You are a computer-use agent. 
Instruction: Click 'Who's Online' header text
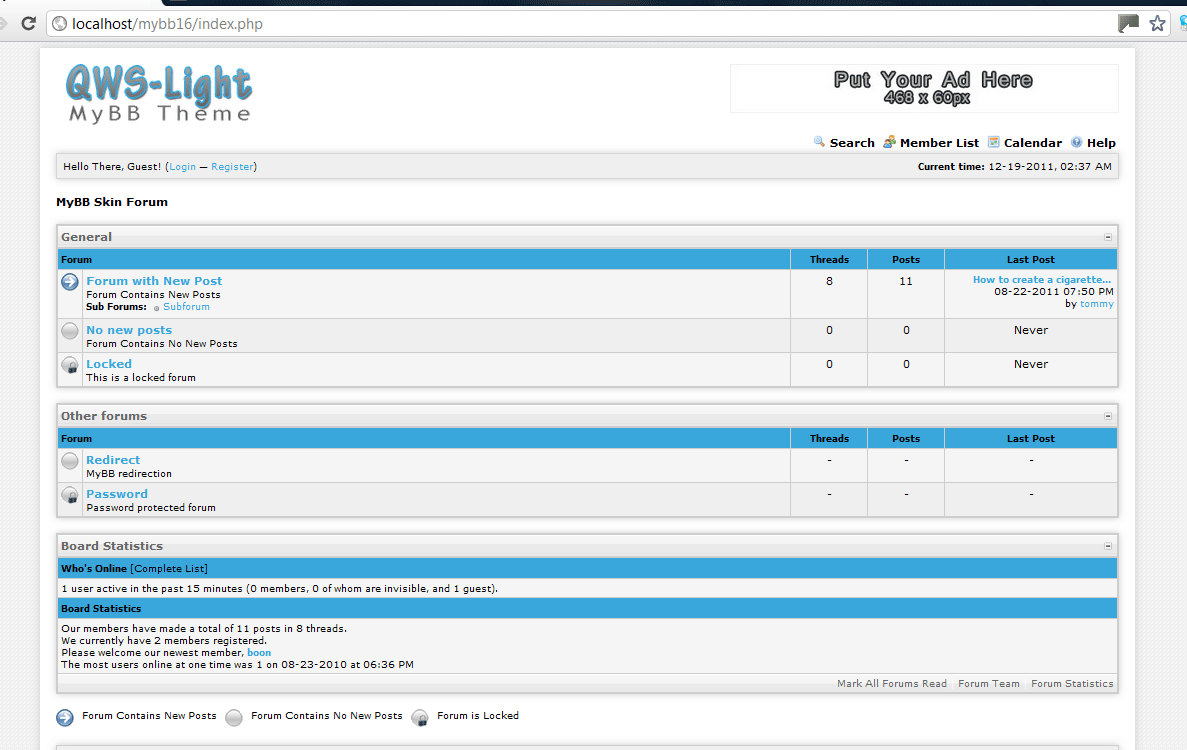[94, 568]
